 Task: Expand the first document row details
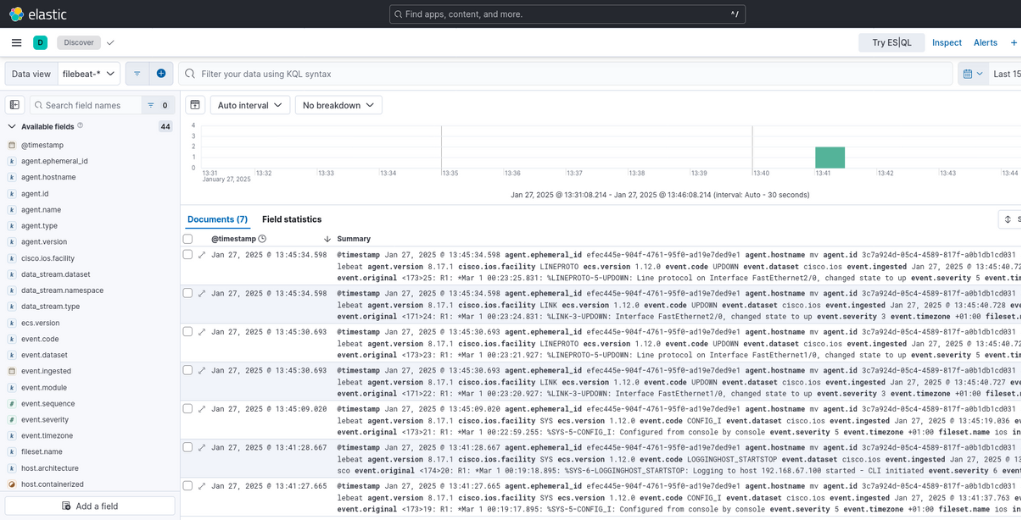tap(201, 255)
